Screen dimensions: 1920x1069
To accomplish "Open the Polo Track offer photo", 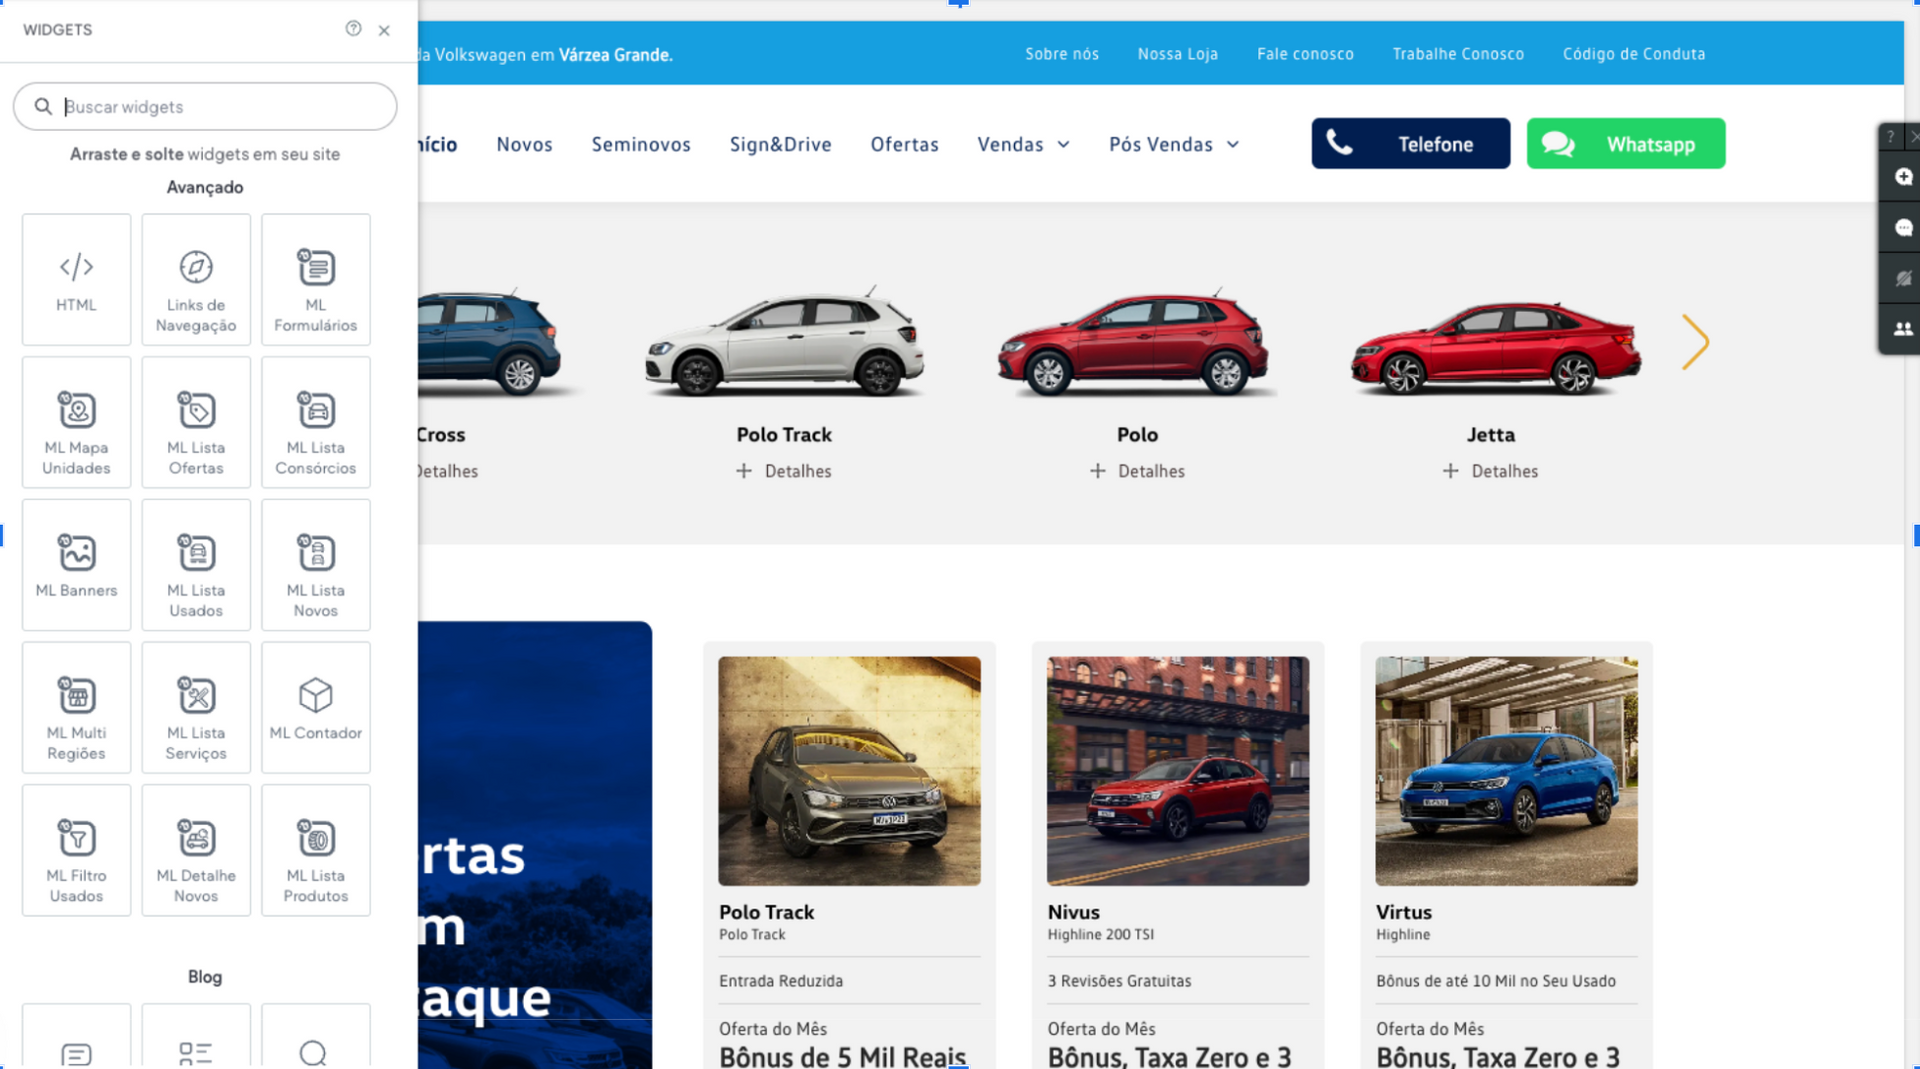I will click(849, 771).
